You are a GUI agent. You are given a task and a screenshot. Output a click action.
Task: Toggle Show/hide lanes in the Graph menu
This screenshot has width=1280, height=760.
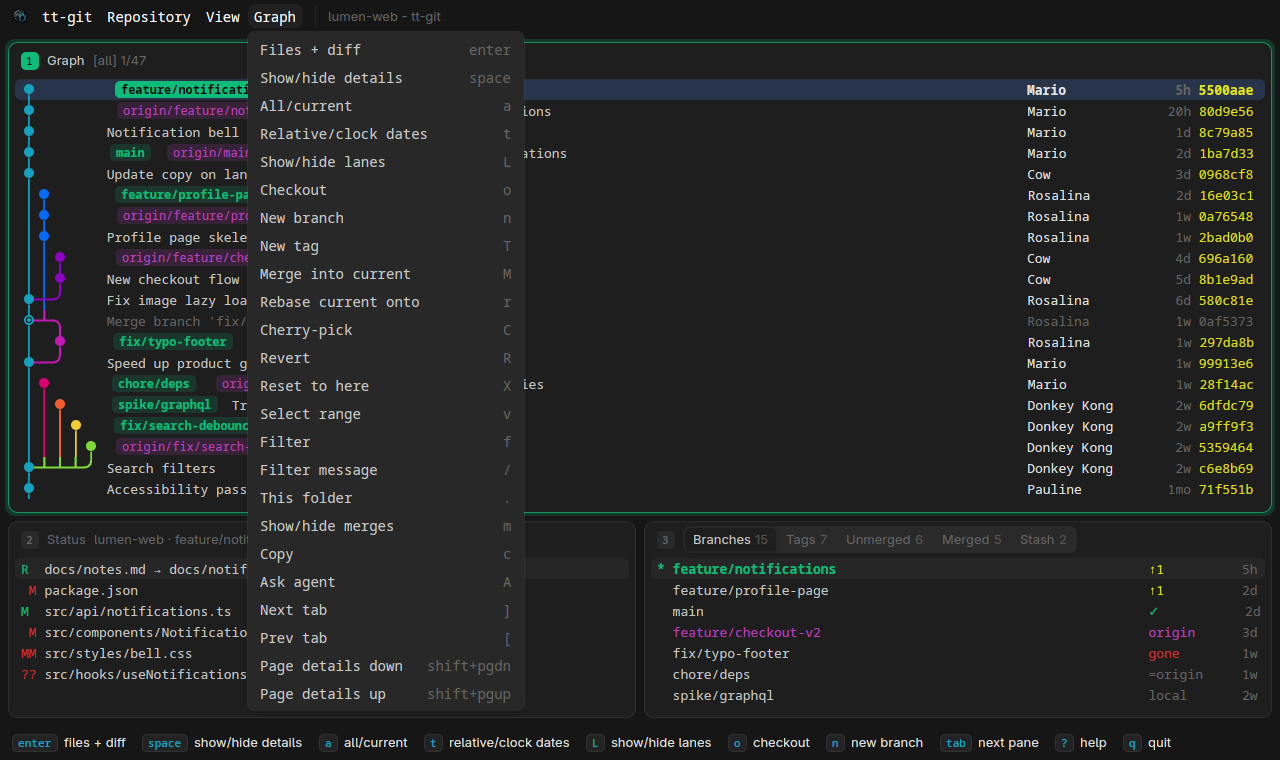click(386, 162)
